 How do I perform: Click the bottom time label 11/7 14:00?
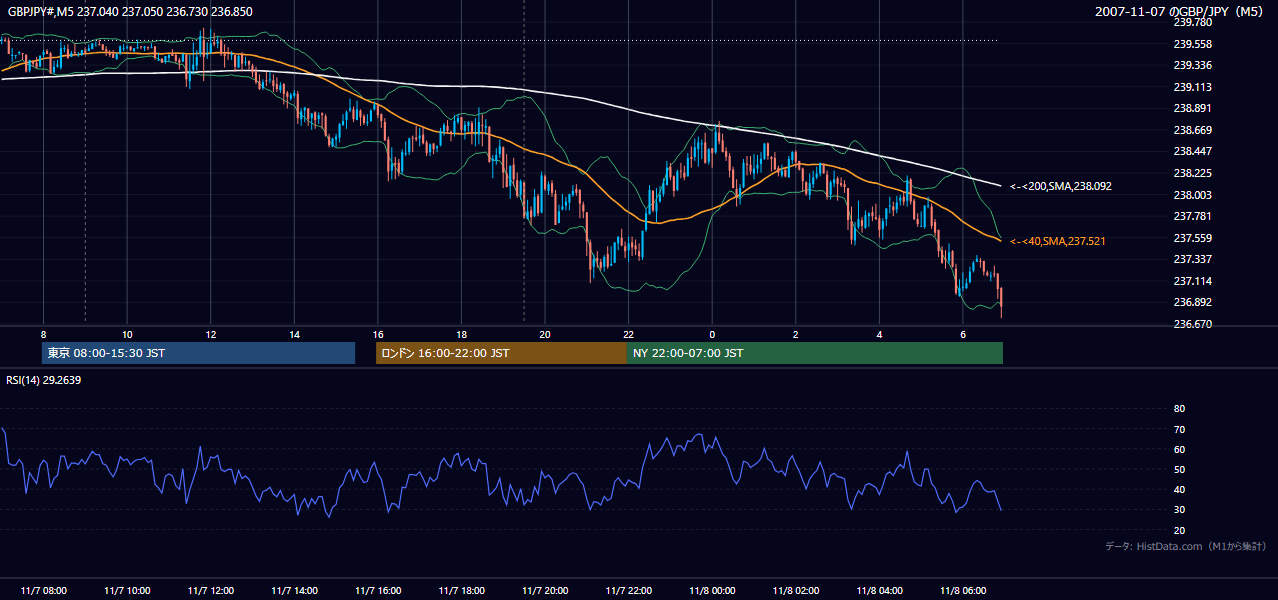(294, 590)
